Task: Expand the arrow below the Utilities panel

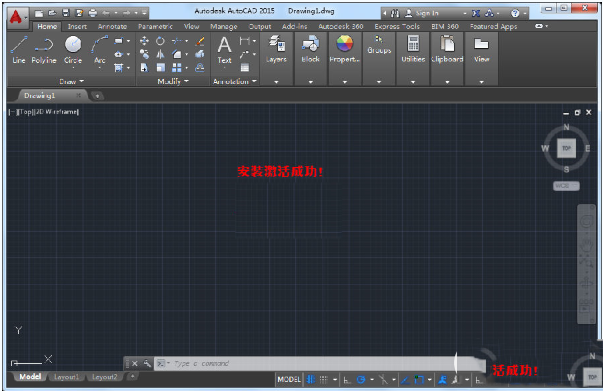Action: [x=413, y=82]
